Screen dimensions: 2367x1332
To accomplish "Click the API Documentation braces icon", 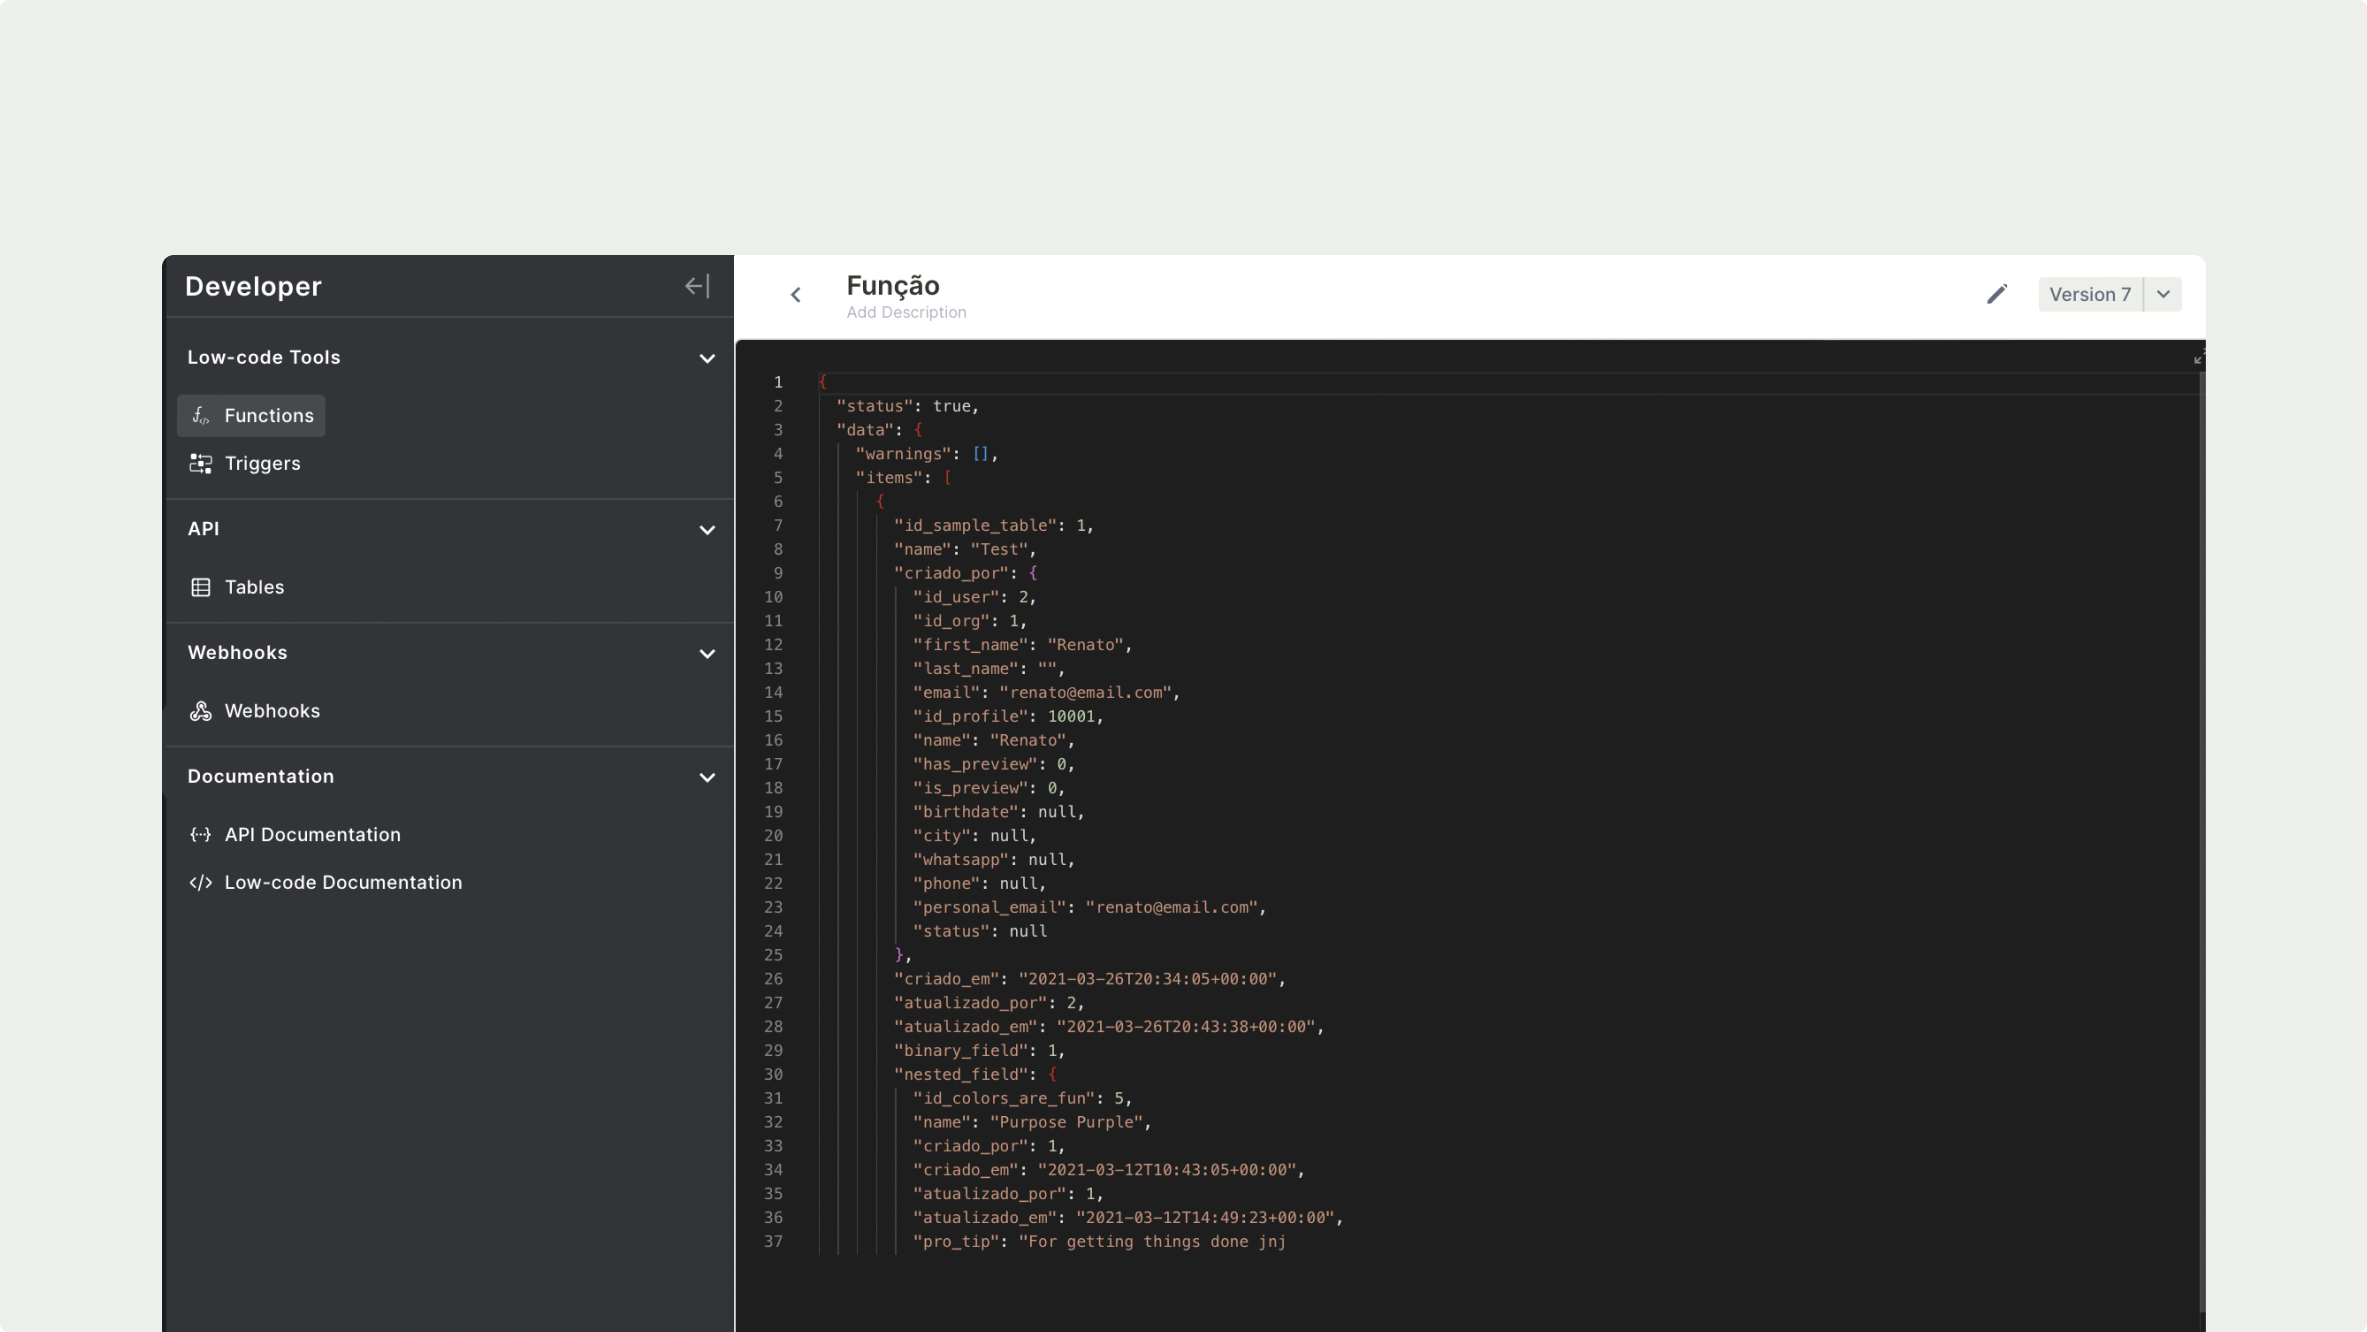I will 201,835.
